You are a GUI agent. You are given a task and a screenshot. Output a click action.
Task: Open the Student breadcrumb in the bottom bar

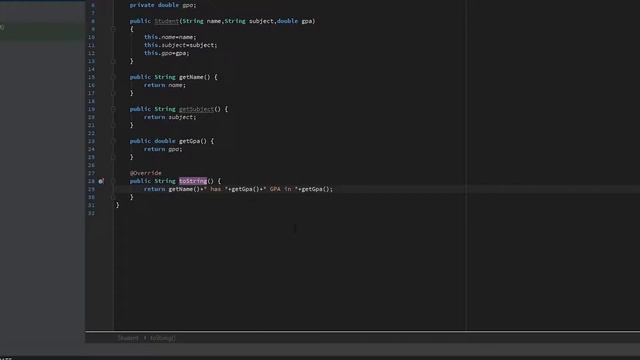128,338
